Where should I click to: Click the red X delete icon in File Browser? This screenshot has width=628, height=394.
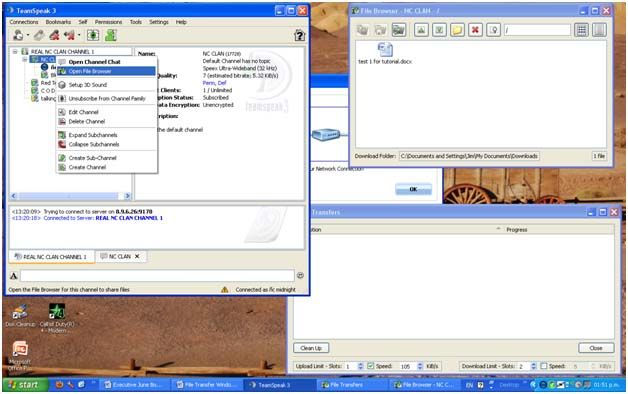[475, 30]
